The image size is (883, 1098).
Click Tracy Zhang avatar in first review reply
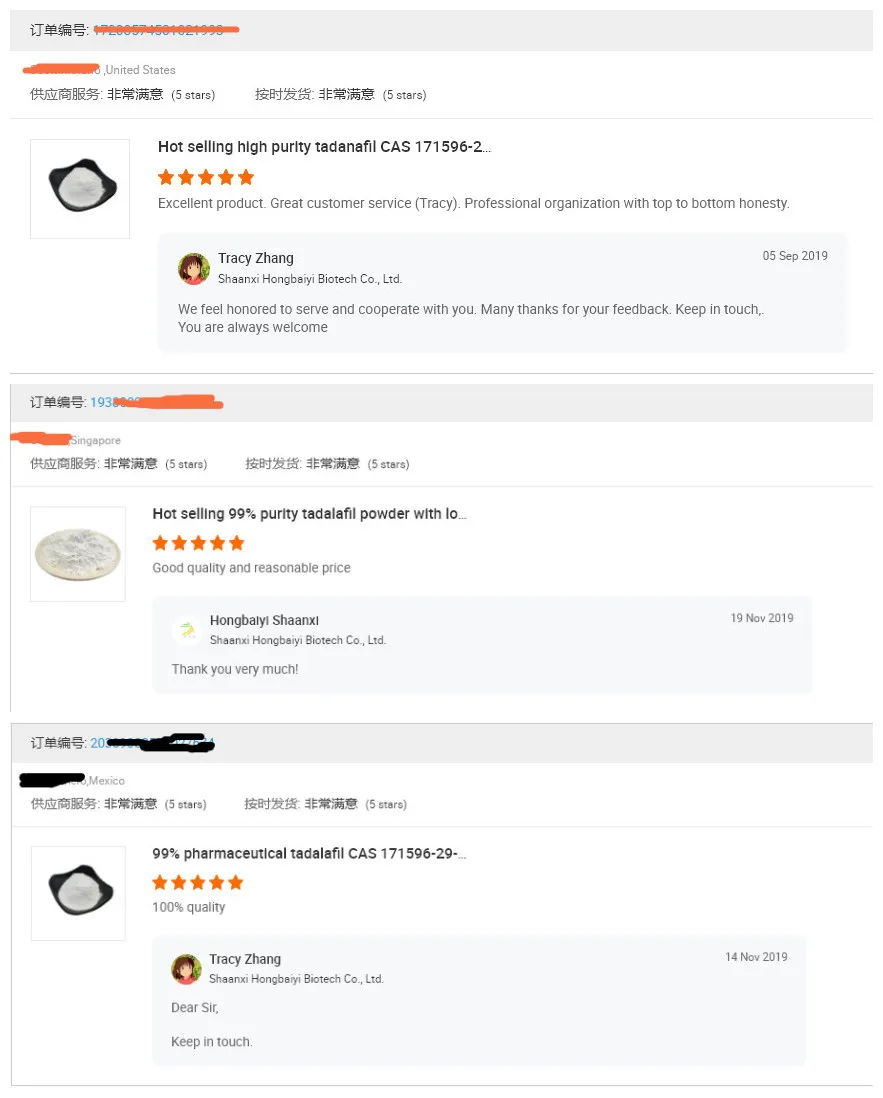click(x=194, y=269)
